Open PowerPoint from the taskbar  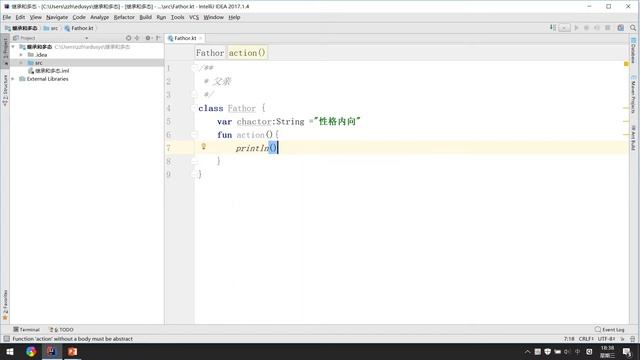click(72, 351)
